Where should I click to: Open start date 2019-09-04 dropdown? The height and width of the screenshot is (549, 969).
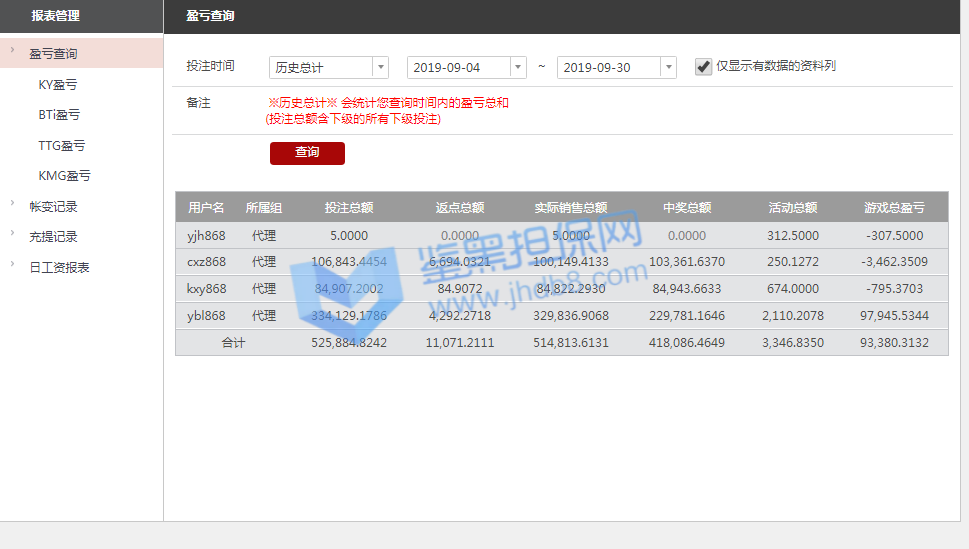tap(466, 68)
